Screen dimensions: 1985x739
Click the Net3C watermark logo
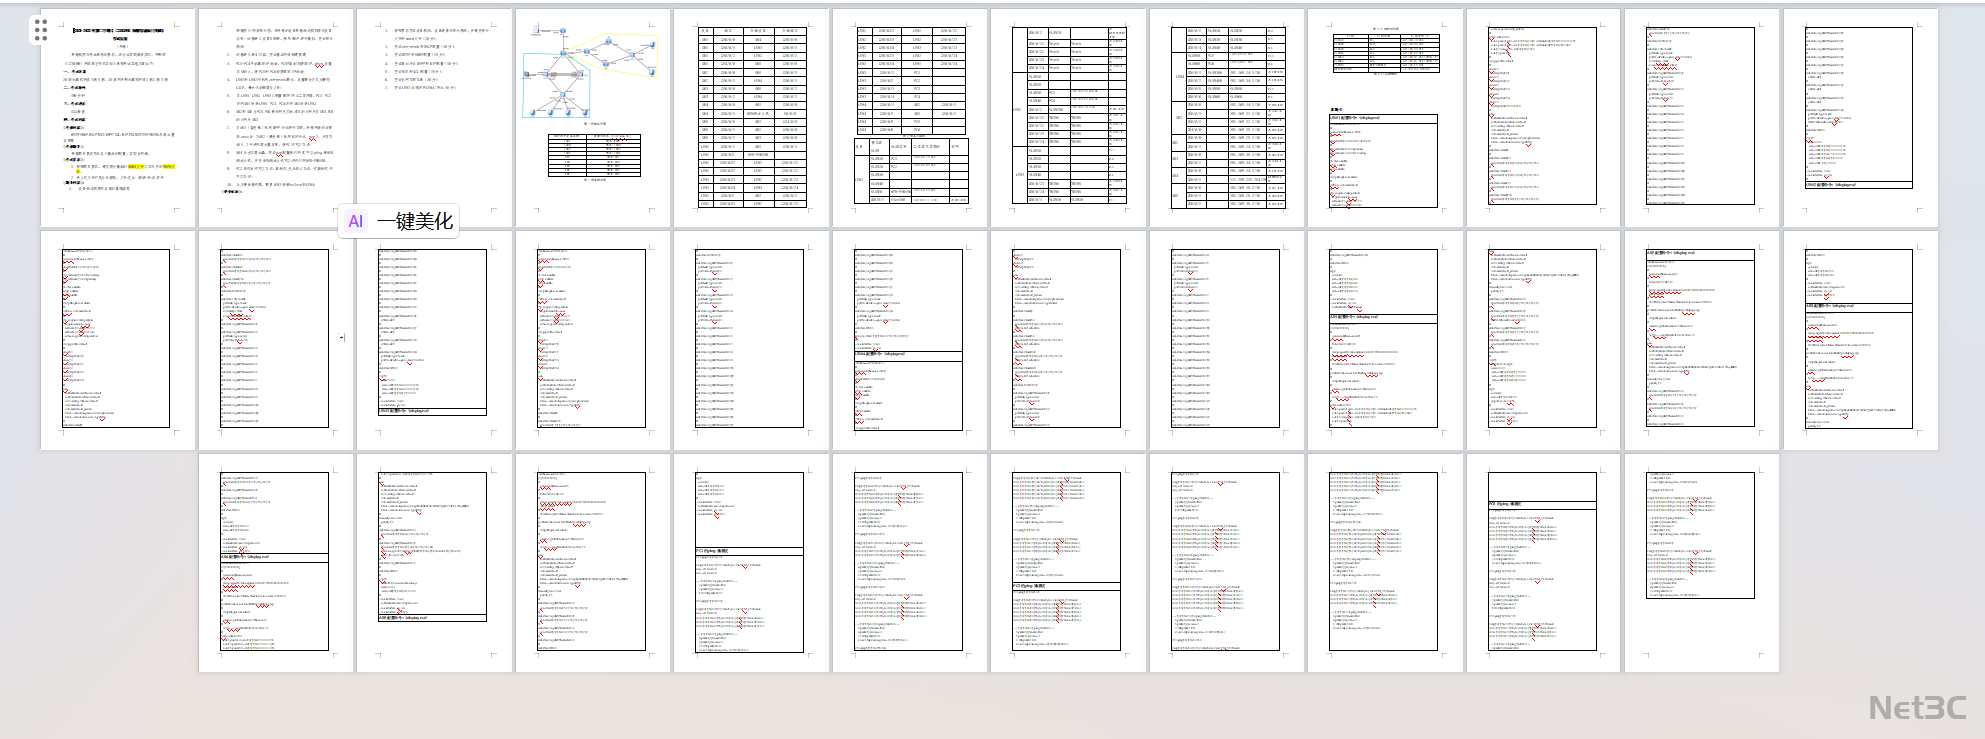(1917, 708)
